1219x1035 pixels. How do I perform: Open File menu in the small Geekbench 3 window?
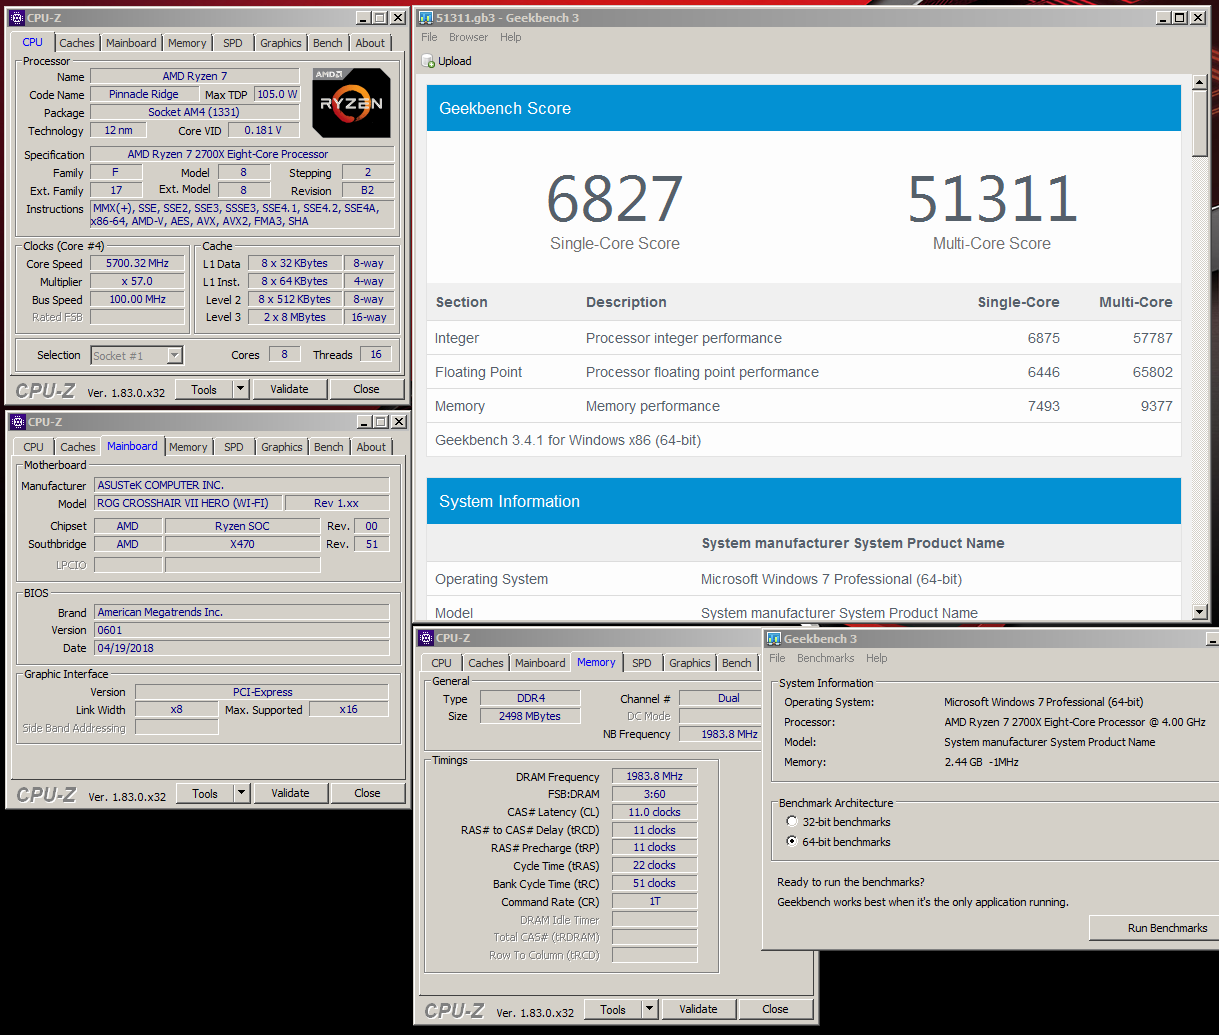click(777, 658)
